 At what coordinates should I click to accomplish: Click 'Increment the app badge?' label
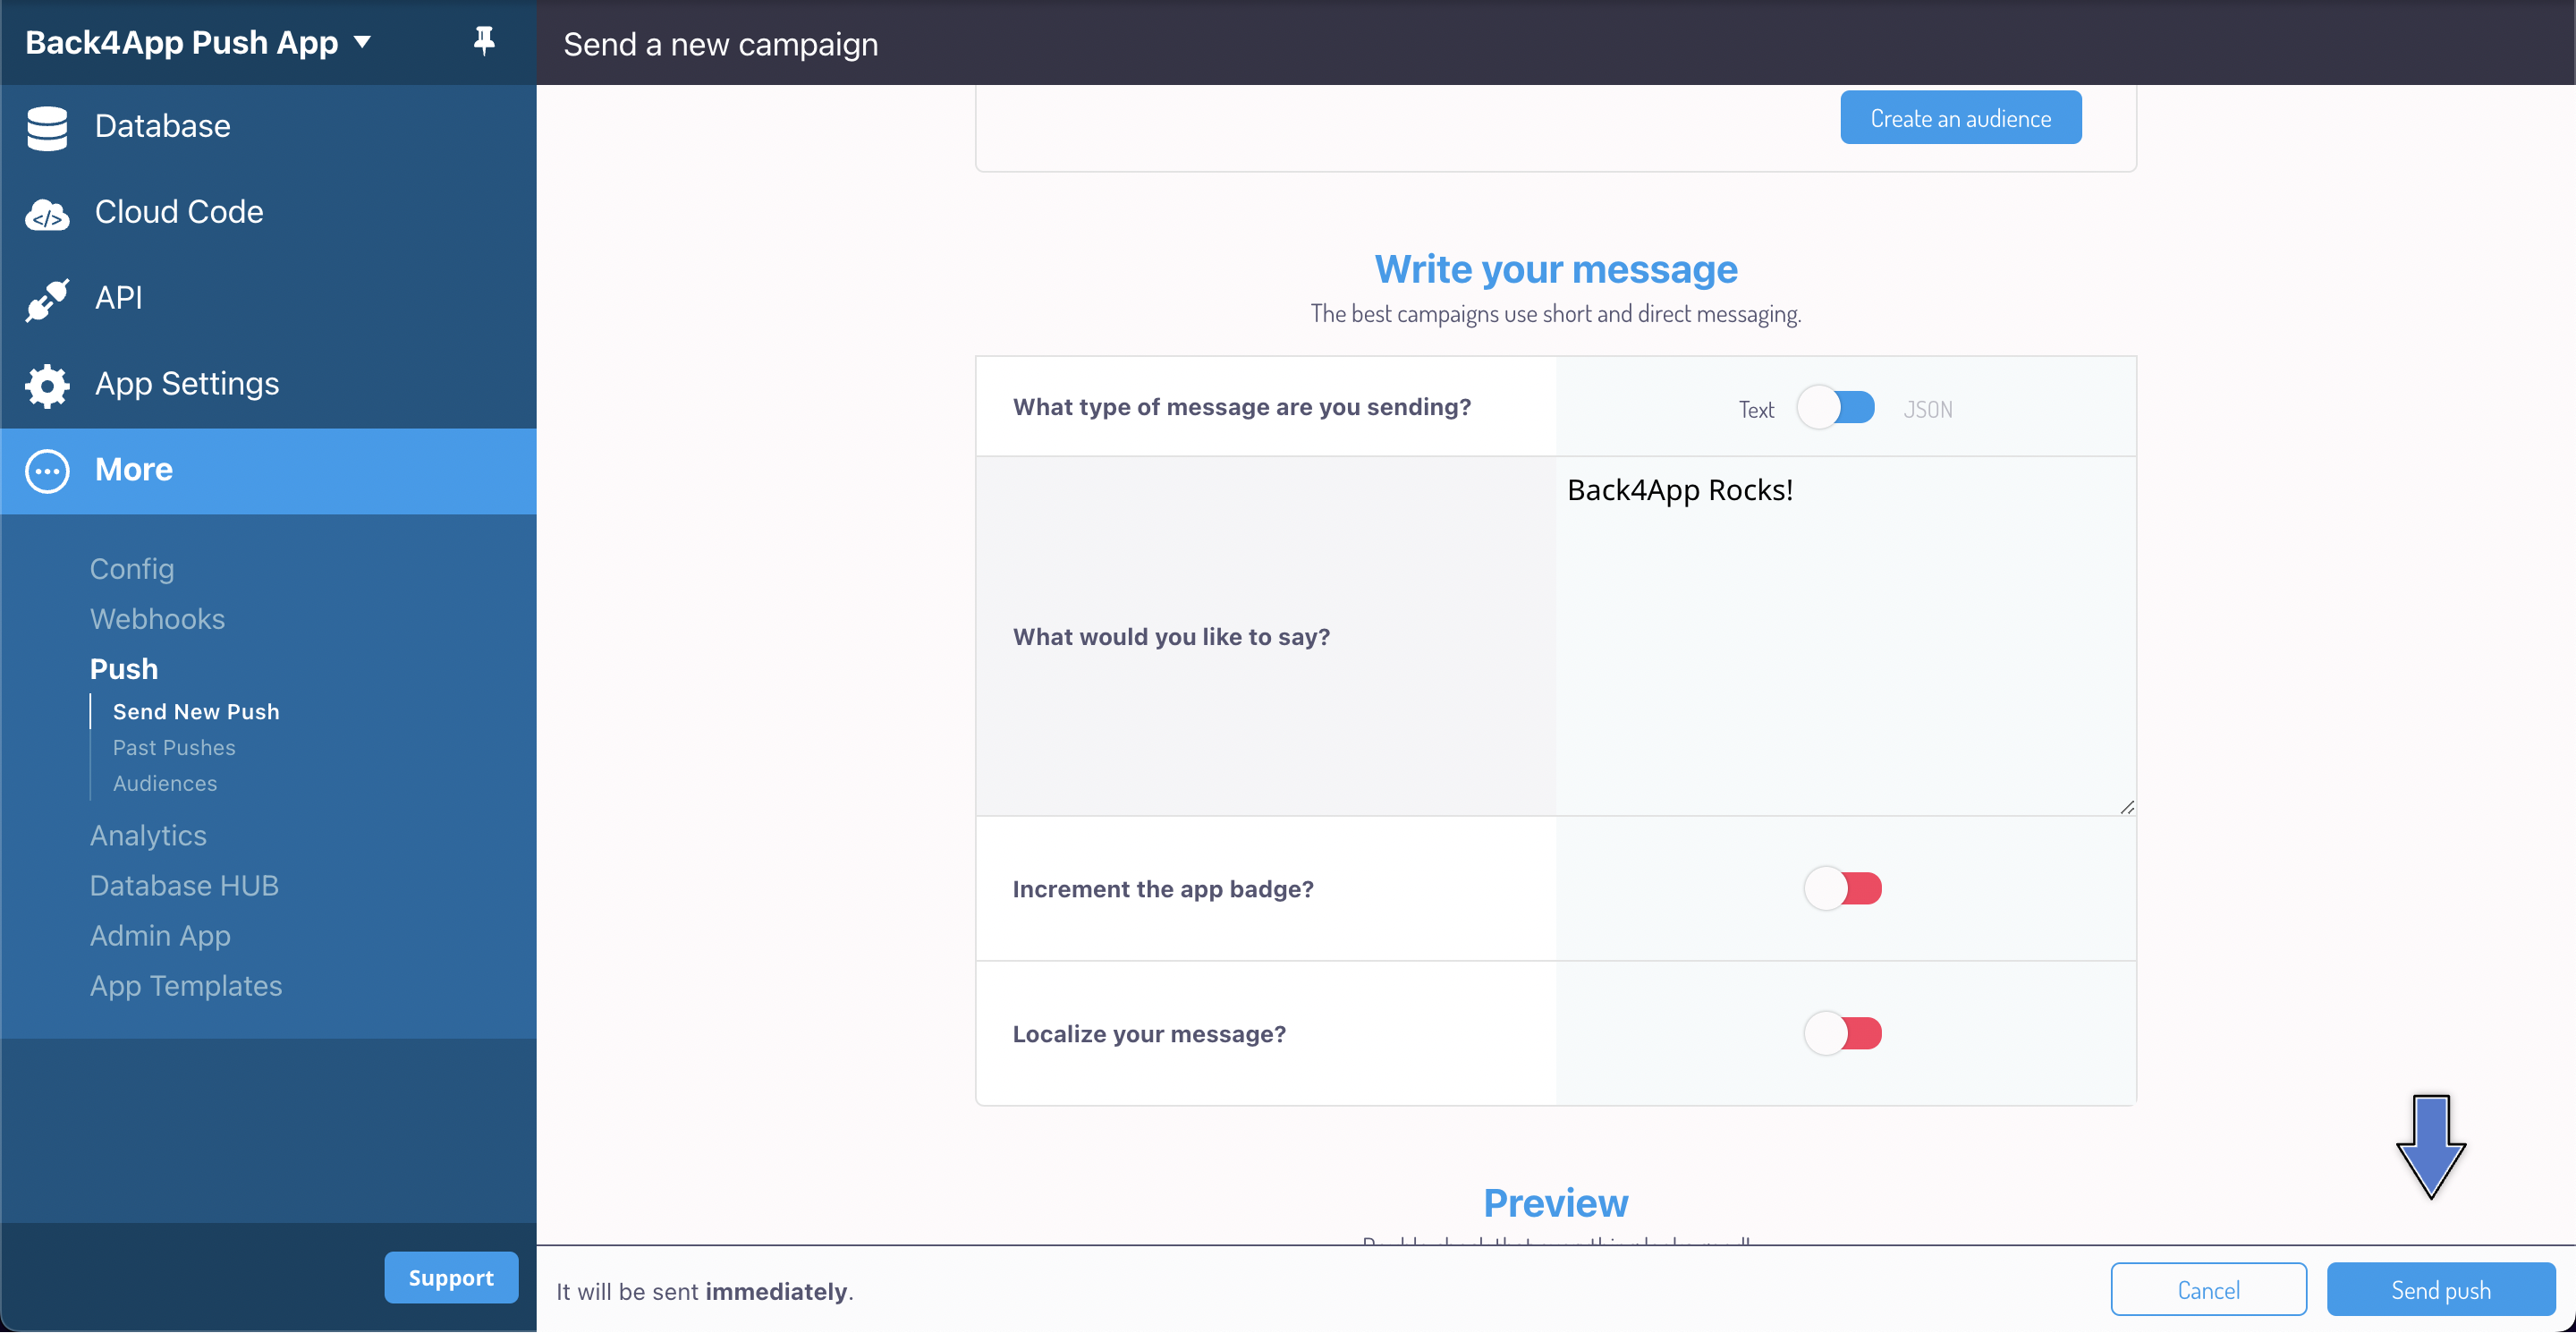[1163, 889]
